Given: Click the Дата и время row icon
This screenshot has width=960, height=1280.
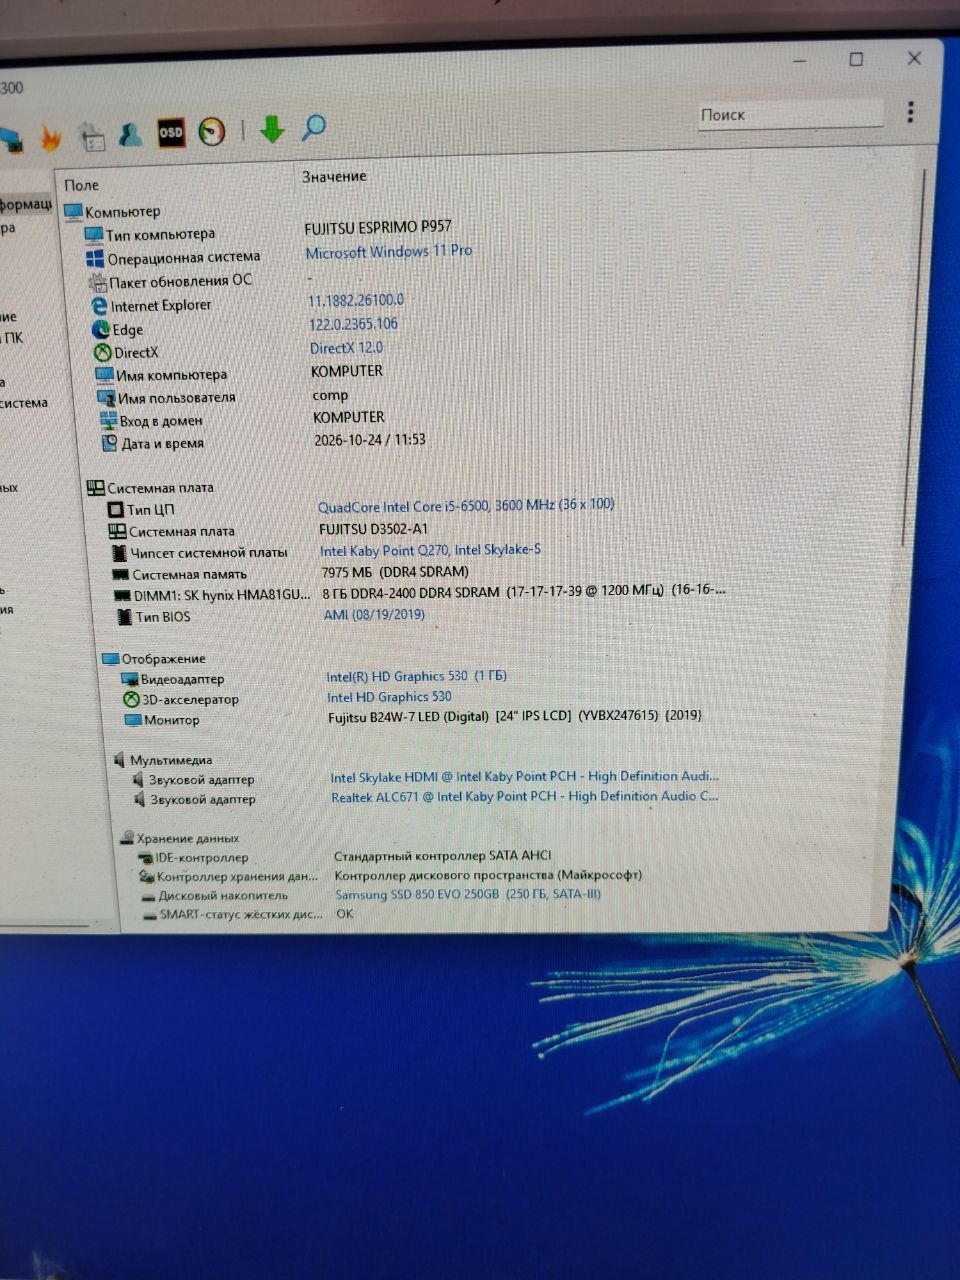Looking at the screenshot, I should (110, 443).
